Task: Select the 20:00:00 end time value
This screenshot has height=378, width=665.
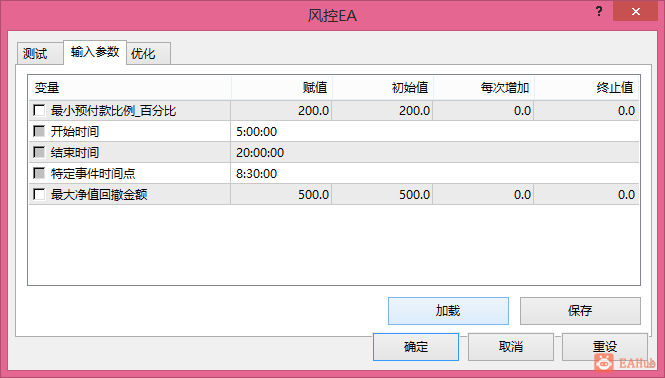Action: point(260,153)
